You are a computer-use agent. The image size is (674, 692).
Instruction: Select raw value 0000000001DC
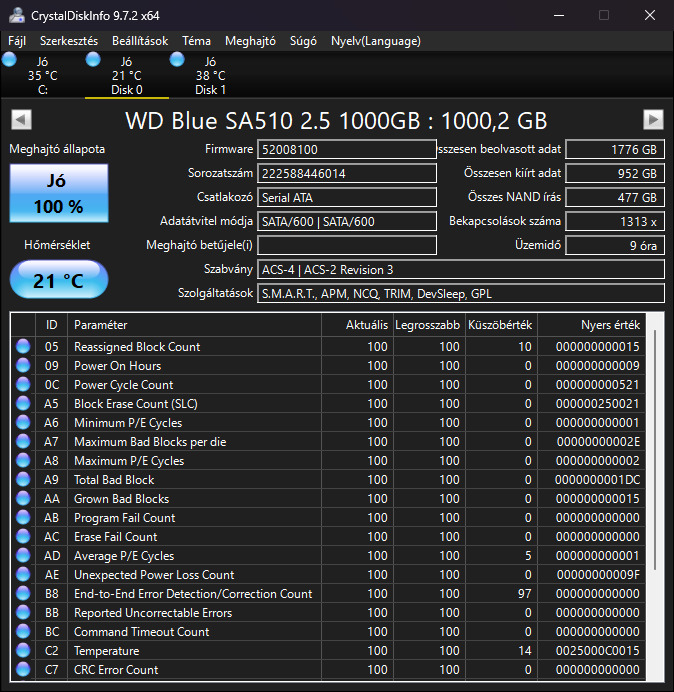598,480
